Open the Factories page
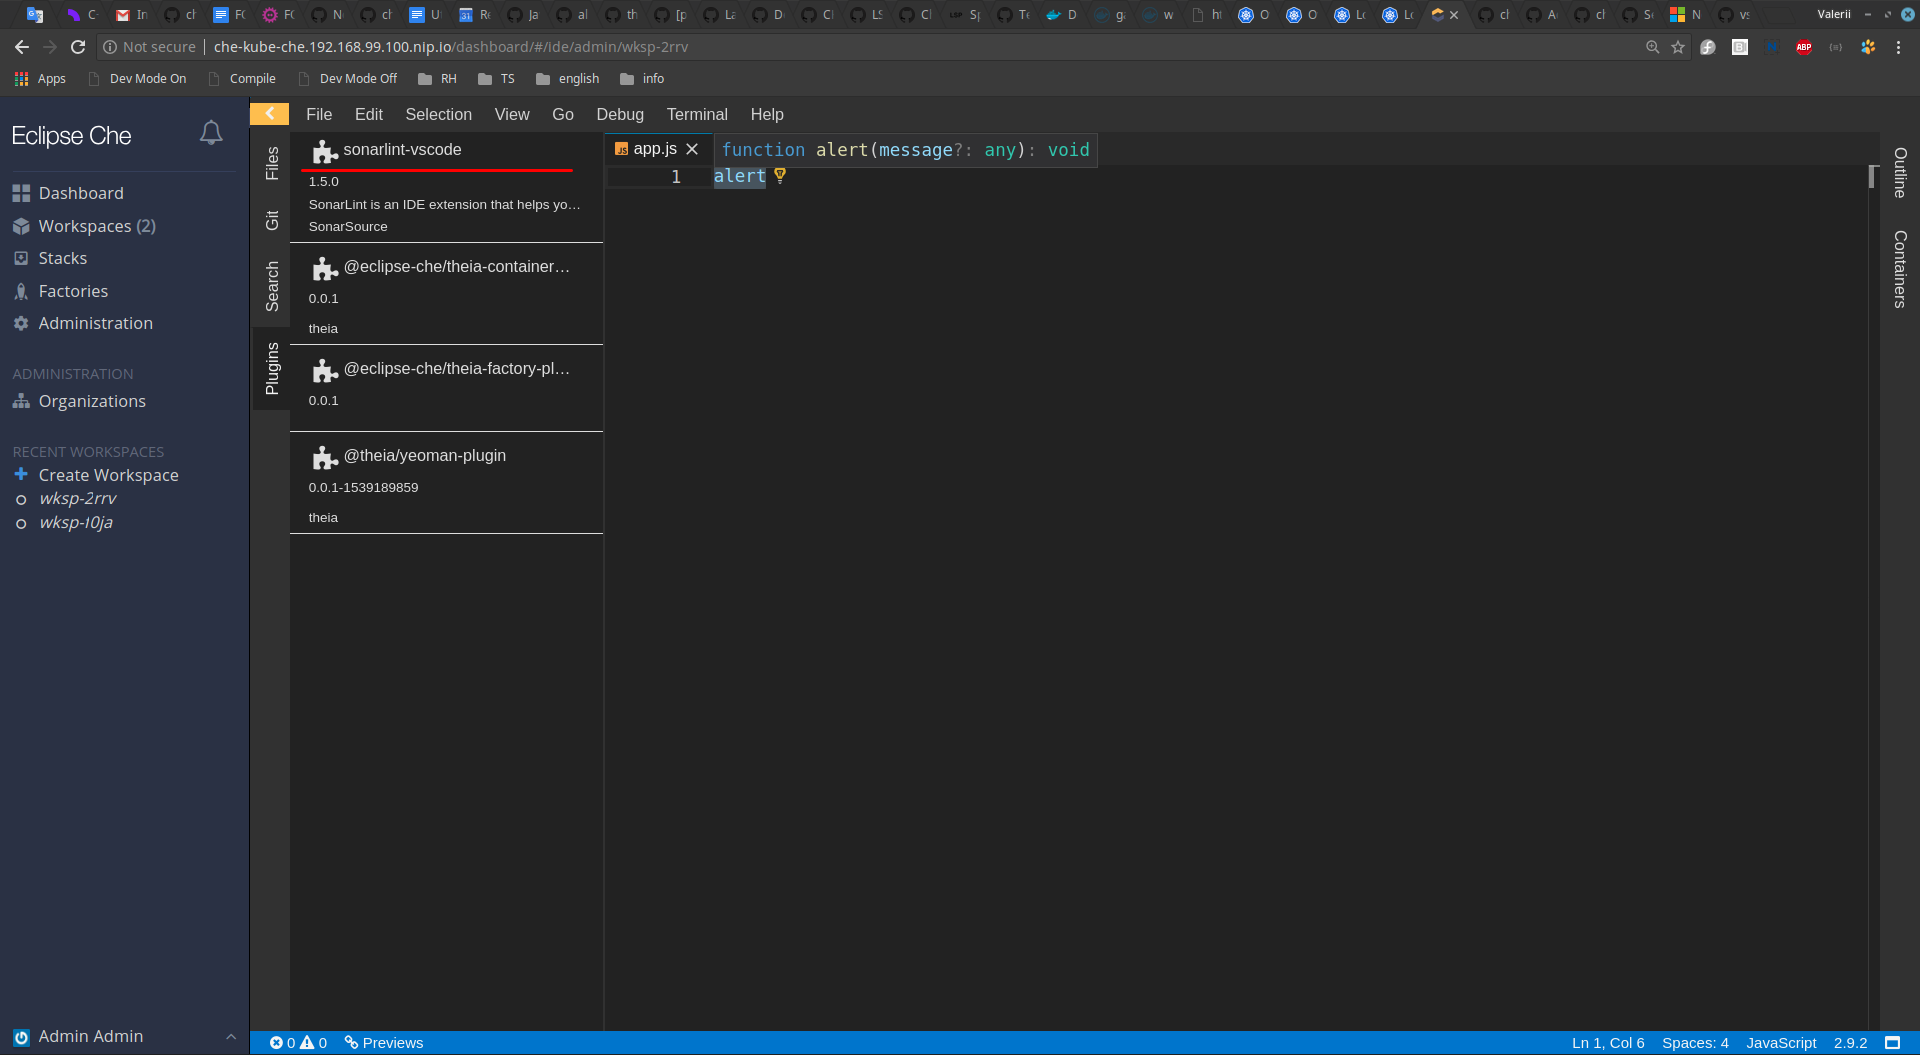 click(73, 290)
